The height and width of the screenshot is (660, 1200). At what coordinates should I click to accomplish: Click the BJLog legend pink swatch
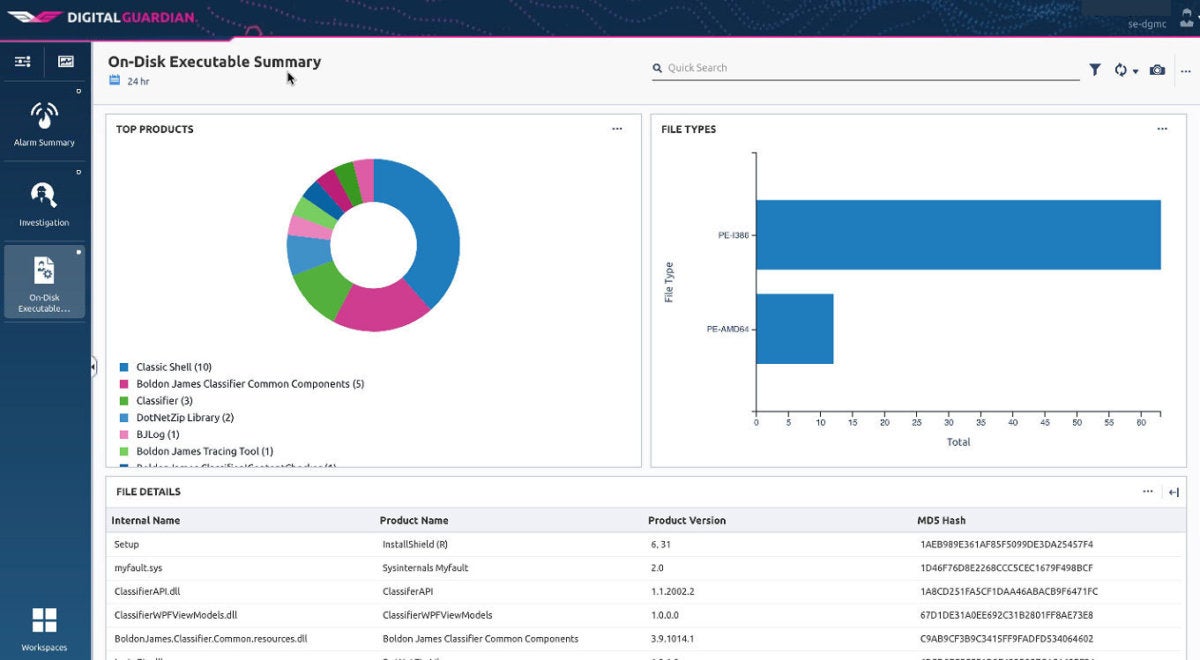(124, 435)
